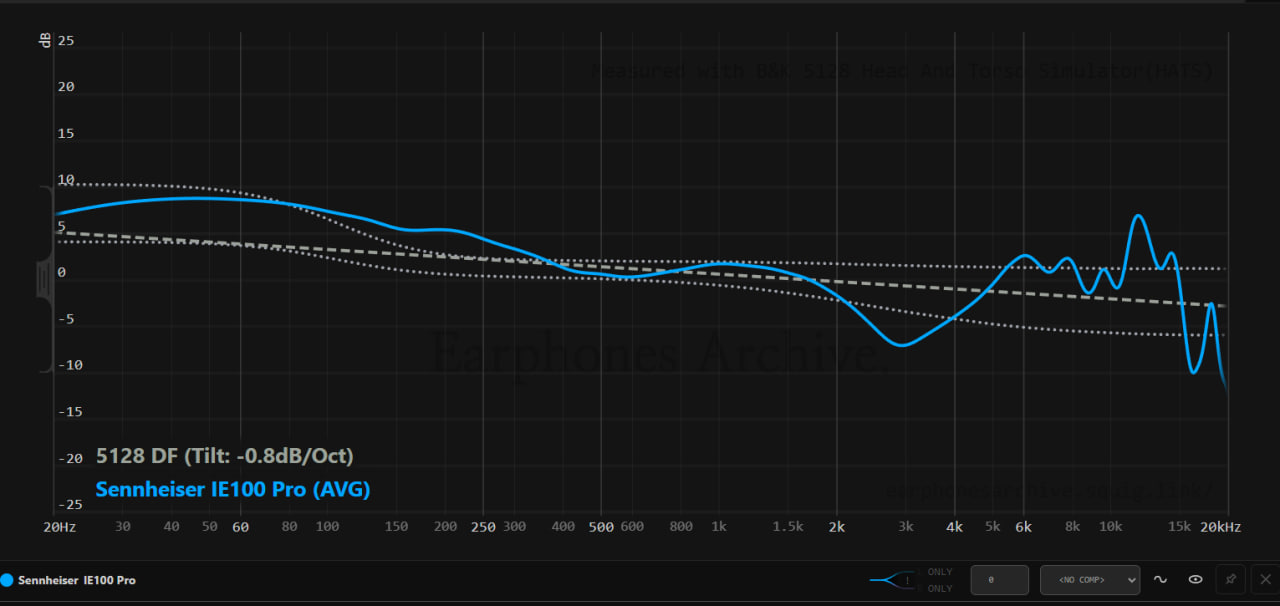This screenshot has width=1280, height=606.
Task: Set baseline with the wave icon
Action: 1161,579
